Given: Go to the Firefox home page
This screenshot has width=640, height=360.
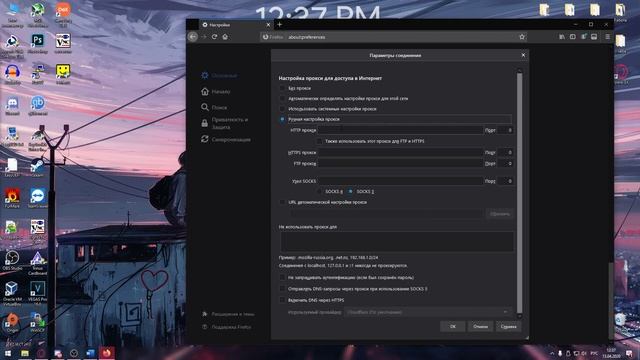Looking at the screenshot, I should click(225, 37).
